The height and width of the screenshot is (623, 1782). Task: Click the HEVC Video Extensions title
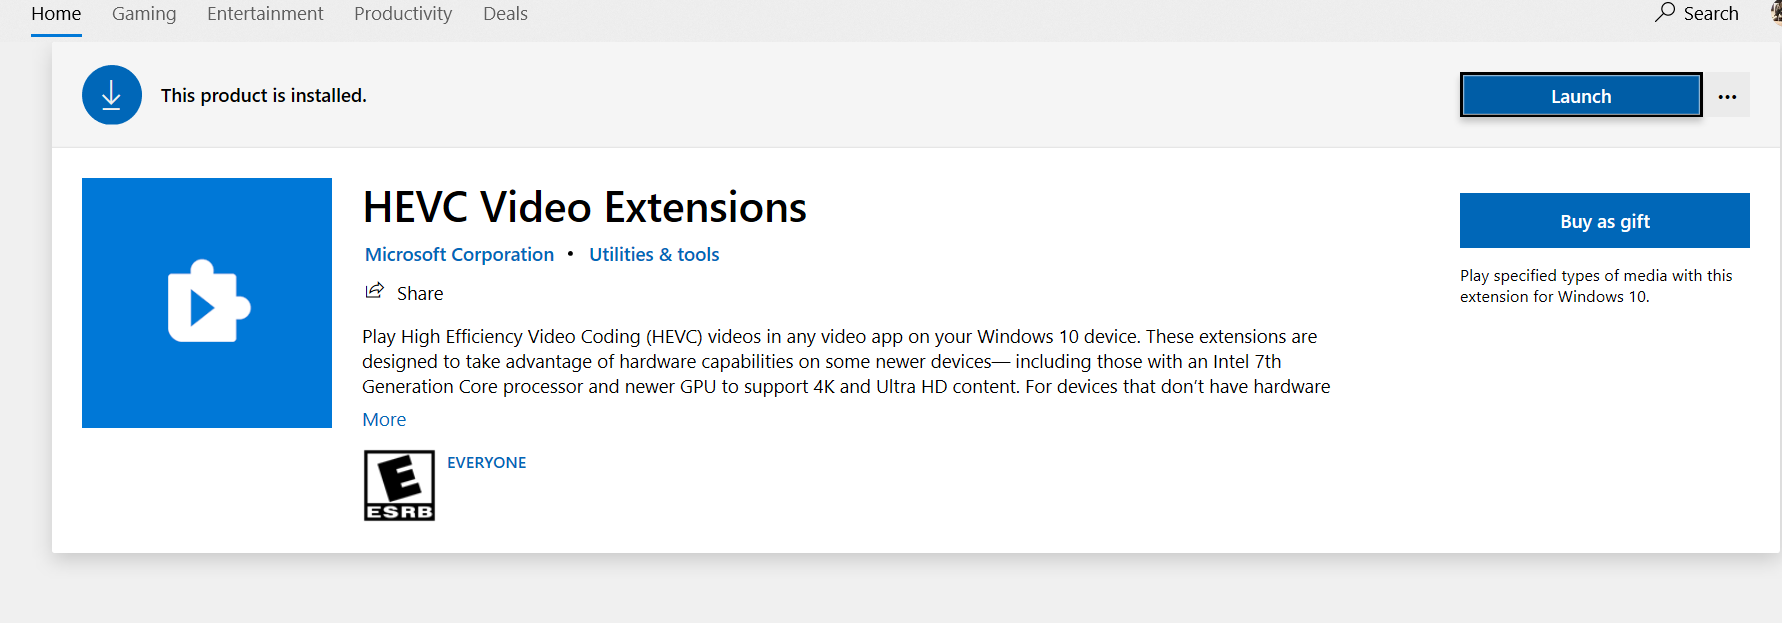pyautogui.click(x=584, y=208)
